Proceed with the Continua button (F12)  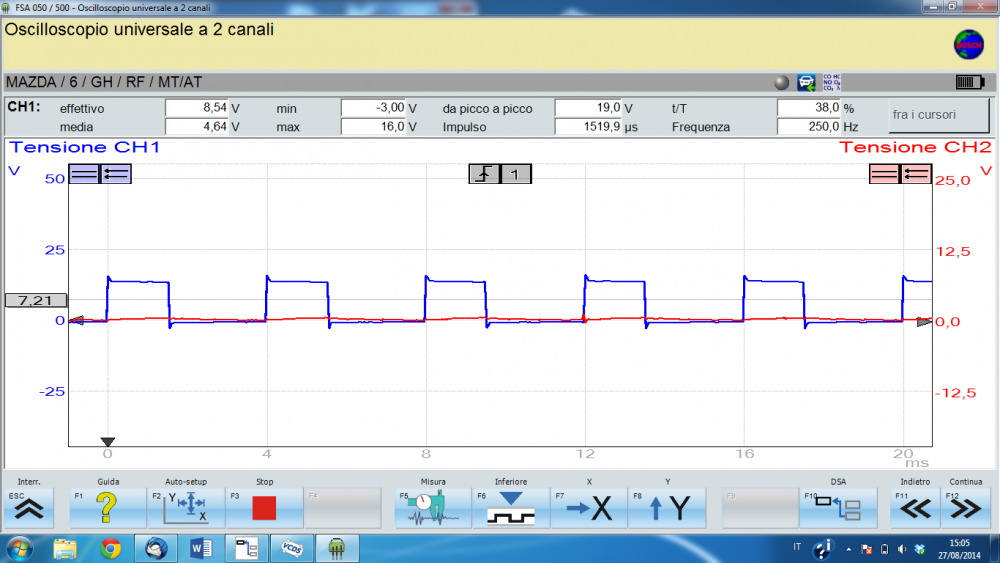pos(966,508)
